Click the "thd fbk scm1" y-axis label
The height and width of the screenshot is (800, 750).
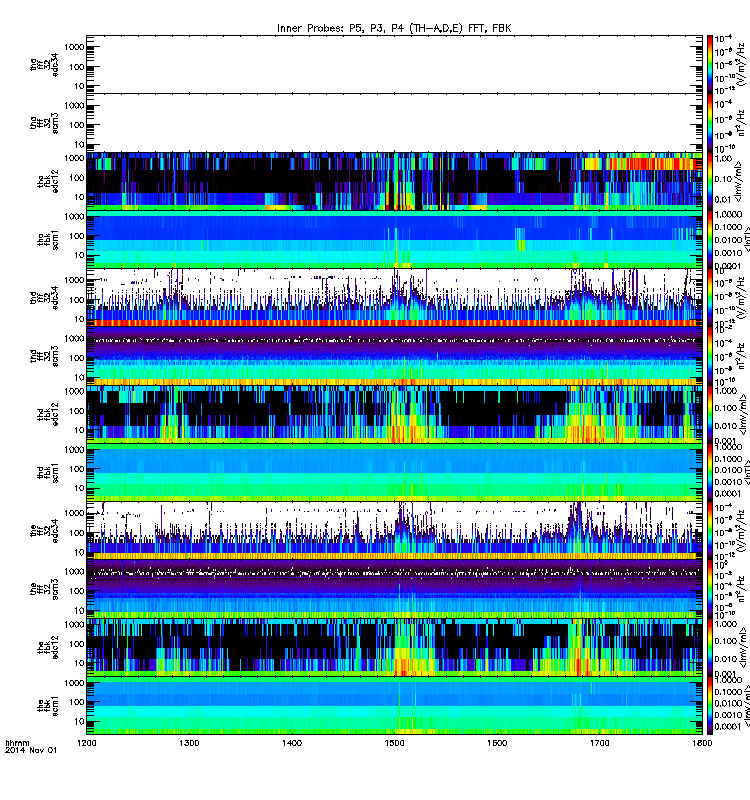pos(48,472)
